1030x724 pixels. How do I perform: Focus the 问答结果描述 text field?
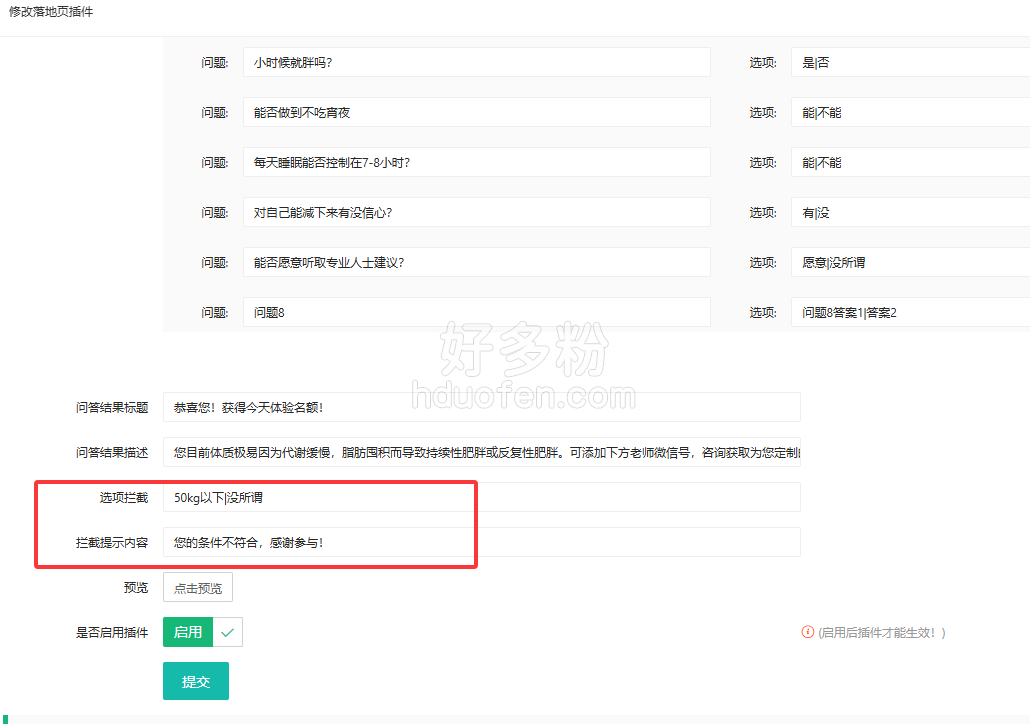tap(481, 452)
